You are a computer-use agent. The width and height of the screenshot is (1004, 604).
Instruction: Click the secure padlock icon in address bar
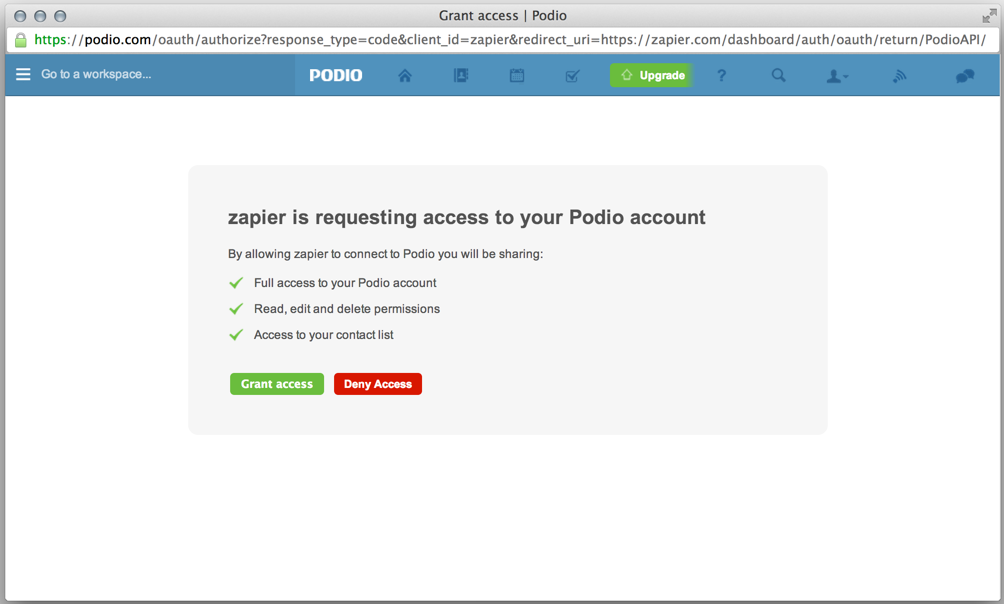point(20,40)
